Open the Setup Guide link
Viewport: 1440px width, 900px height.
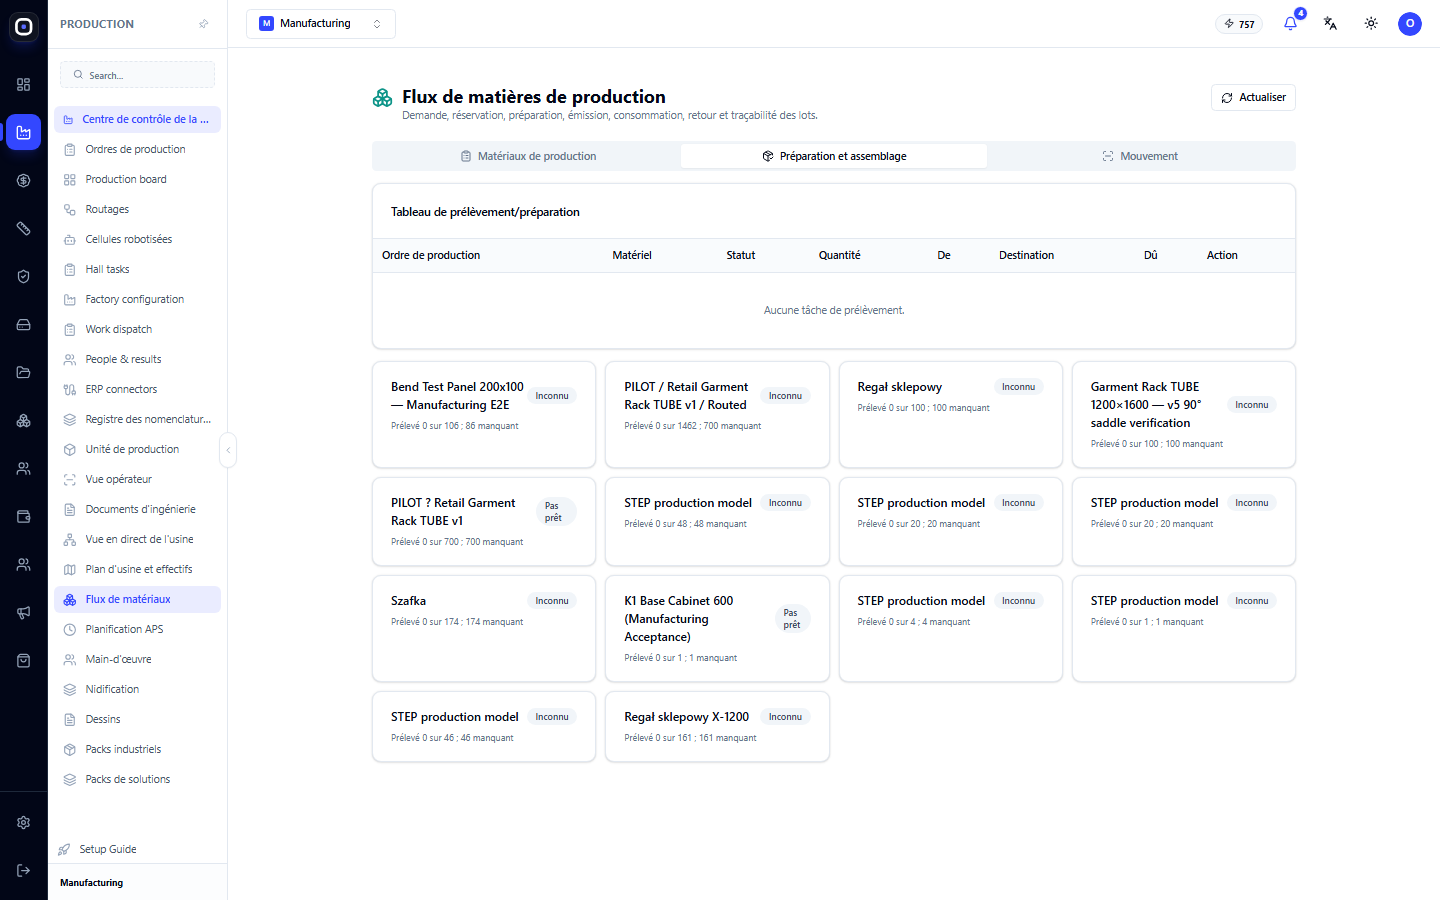(108, 849)
